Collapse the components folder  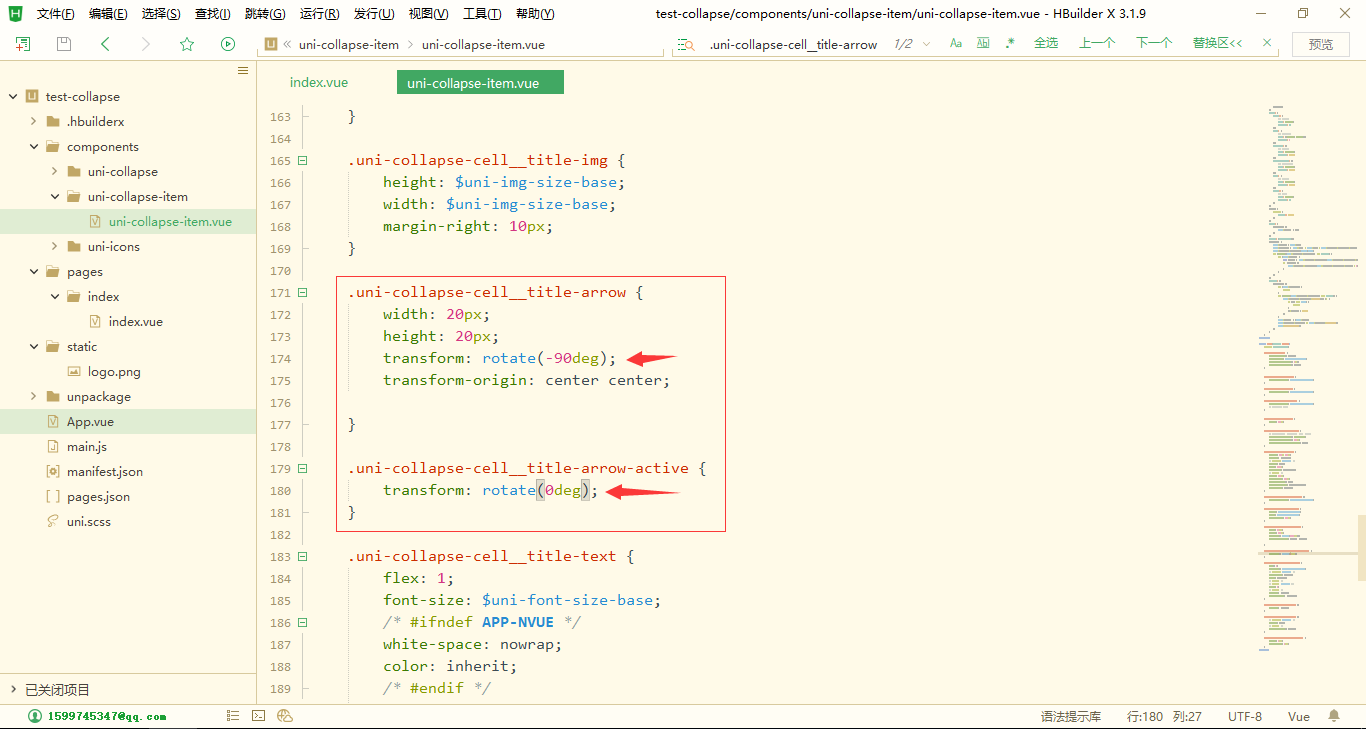coord(33,146)
